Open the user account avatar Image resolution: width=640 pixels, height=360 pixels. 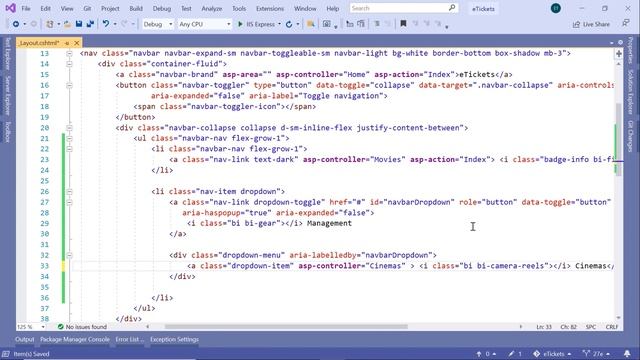click(x=556, y=8)
